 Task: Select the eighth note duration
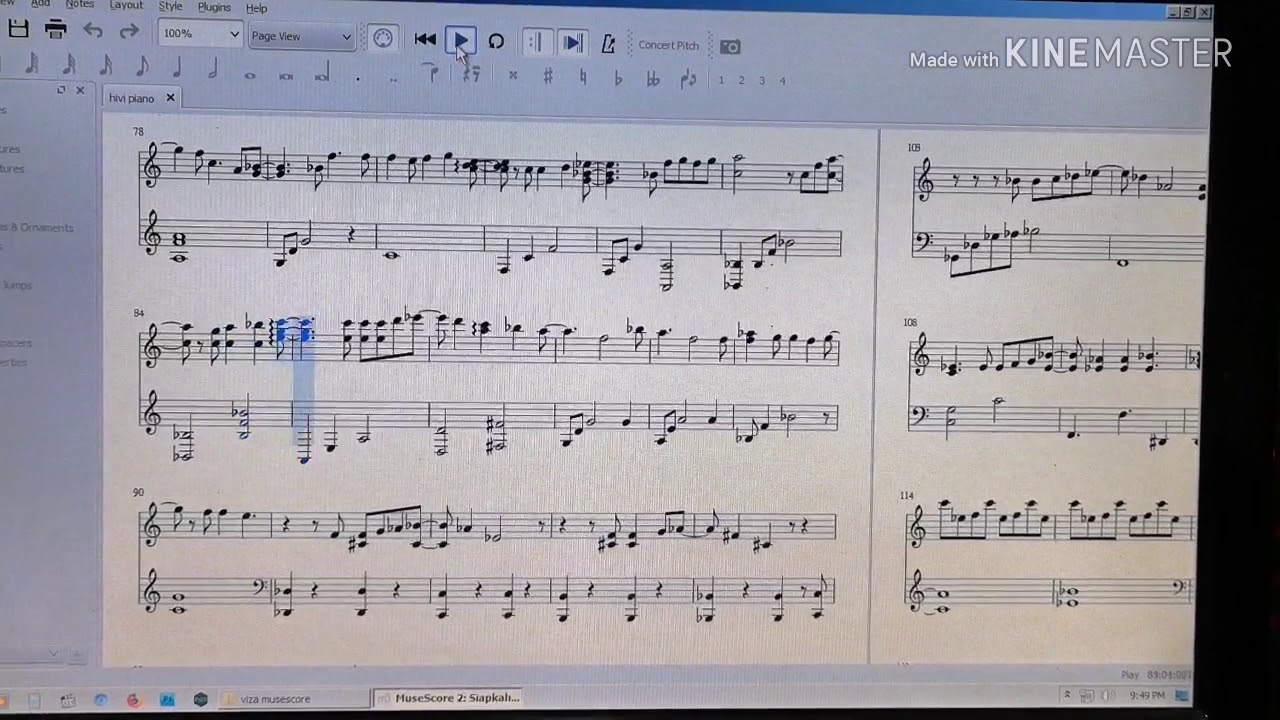click(x=141, y=68)
